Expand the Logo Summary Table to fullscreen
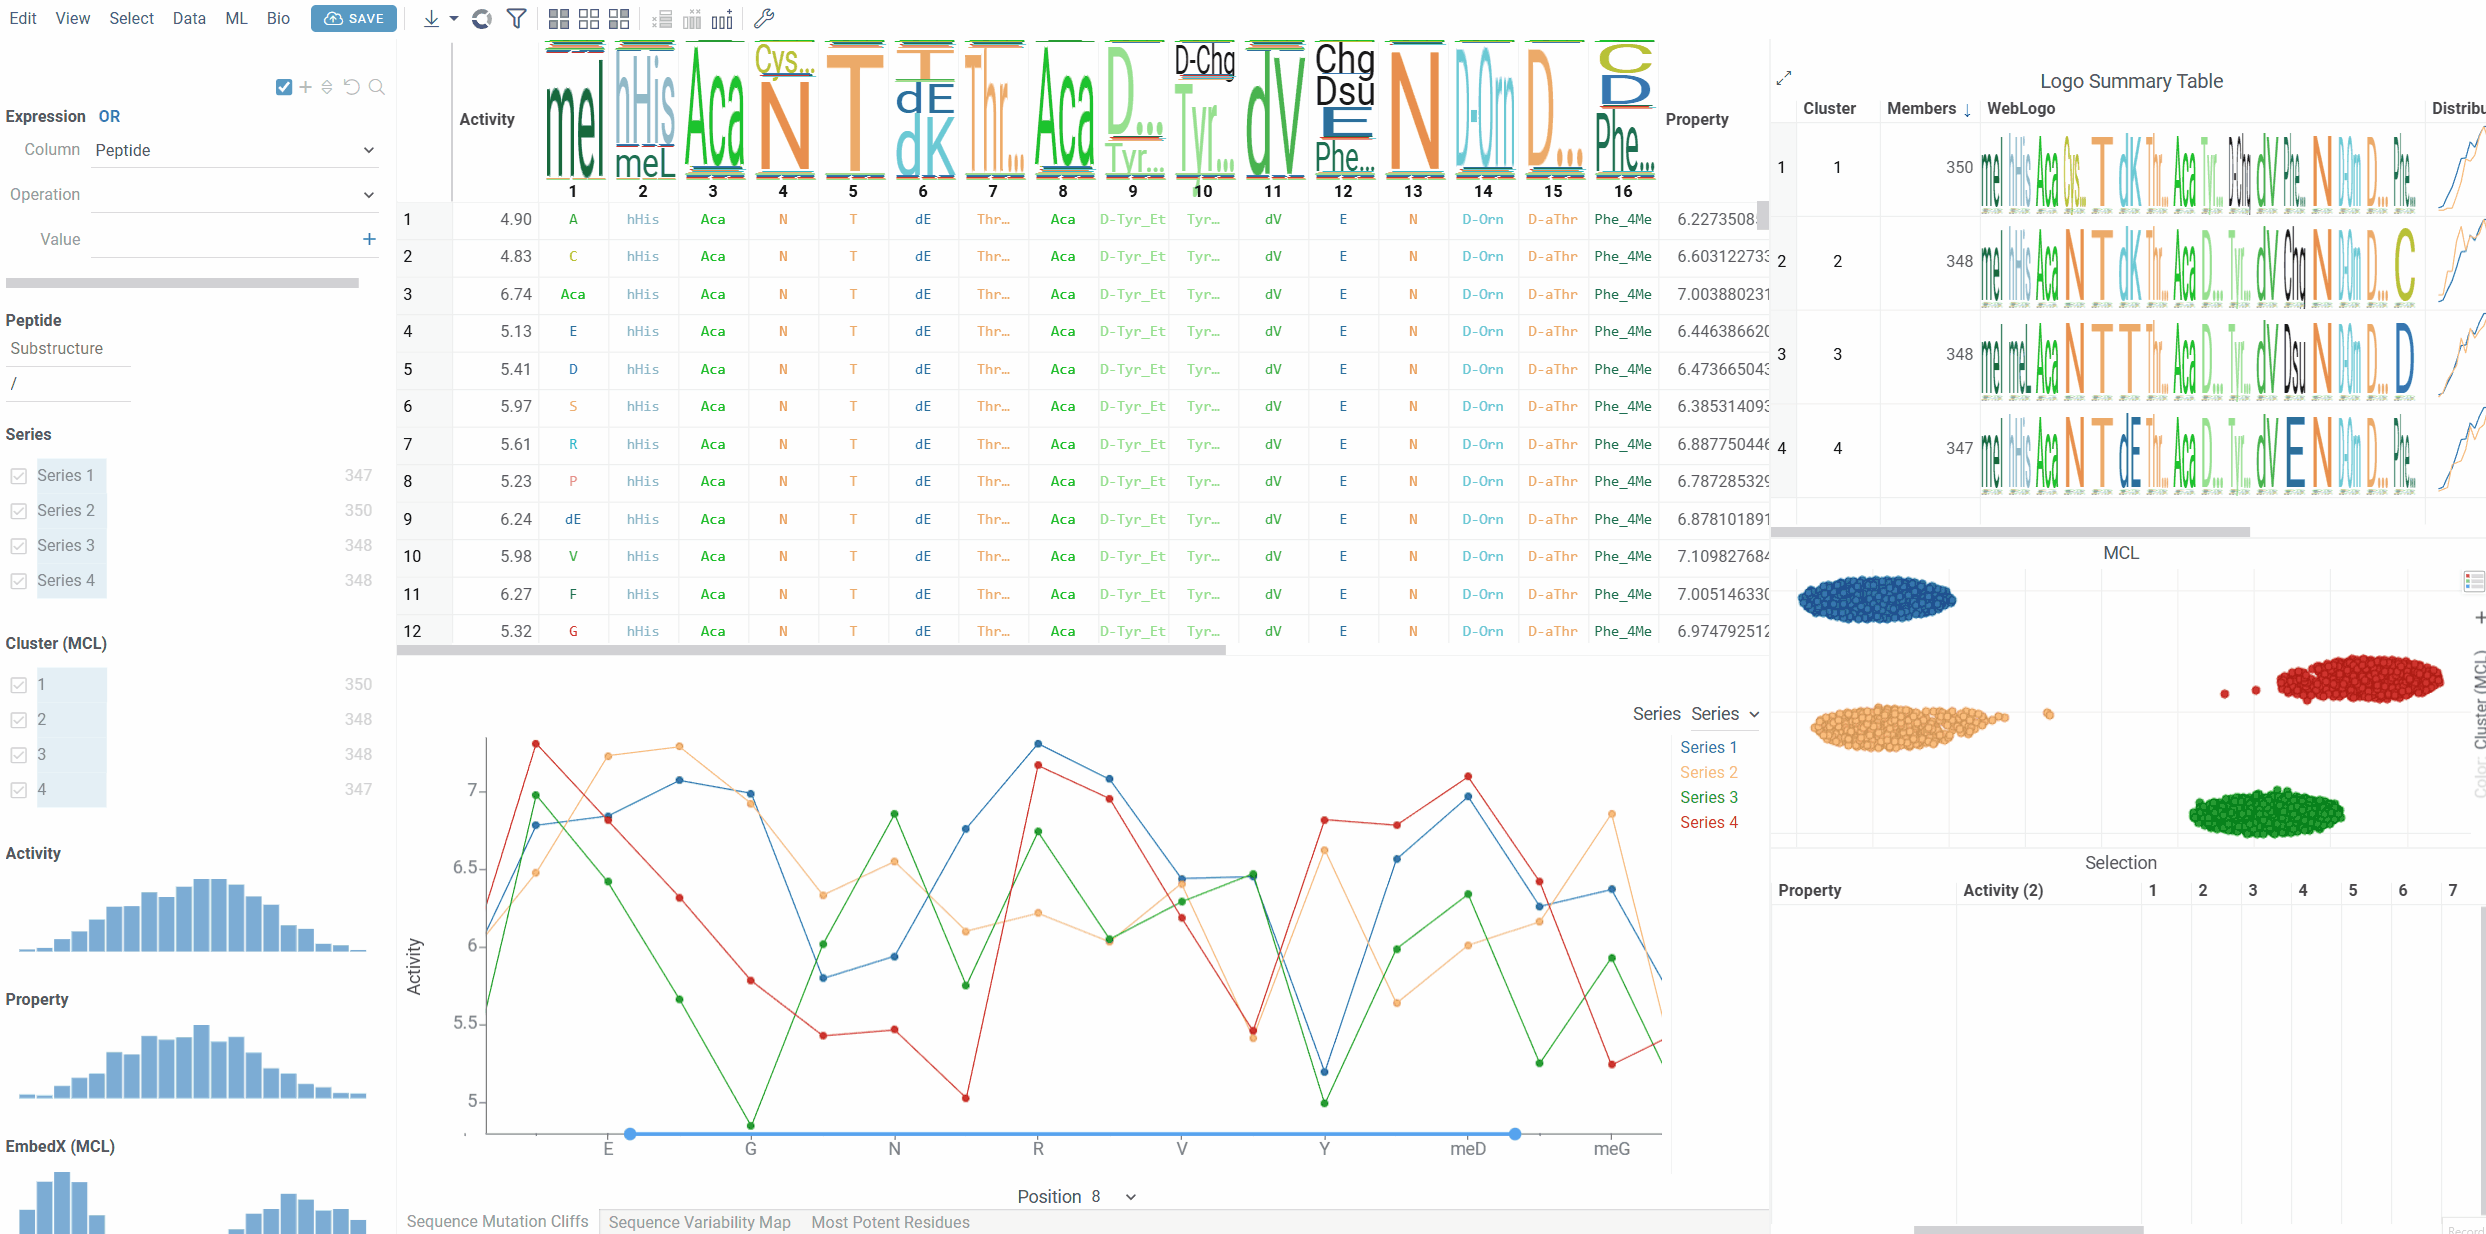The image size is (2486, 1234). coord(1783,78)
